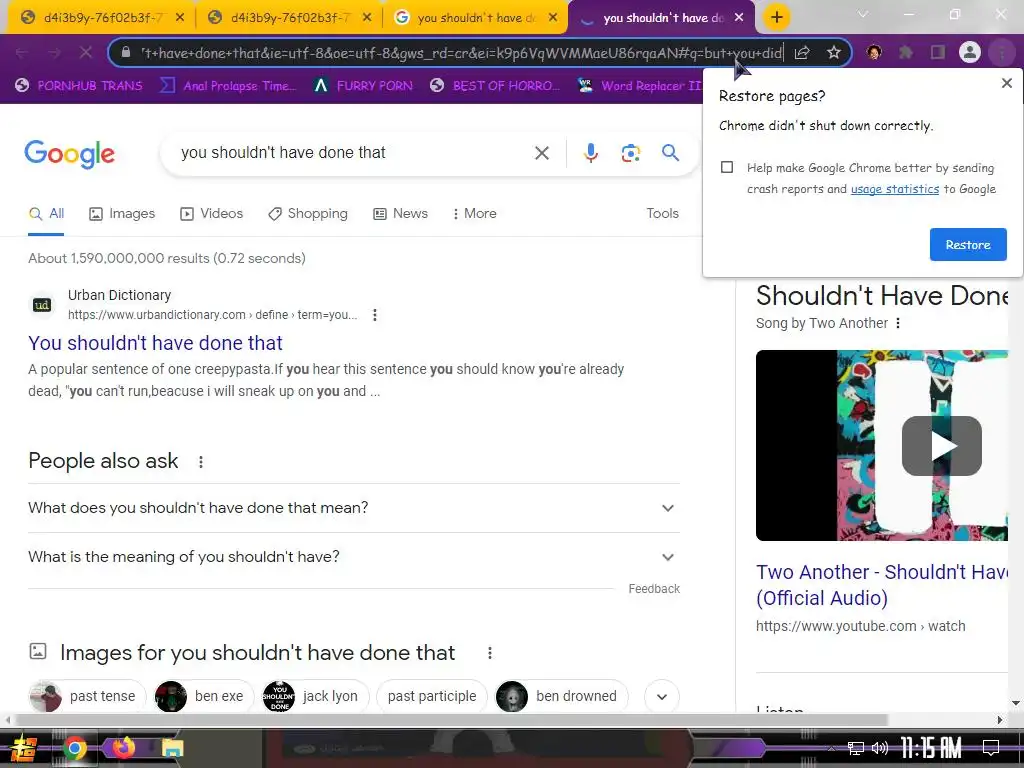Screen dimensions: 1024x768
Task: Click the blue search magnifier icon
Action: (x=670, y=153)
